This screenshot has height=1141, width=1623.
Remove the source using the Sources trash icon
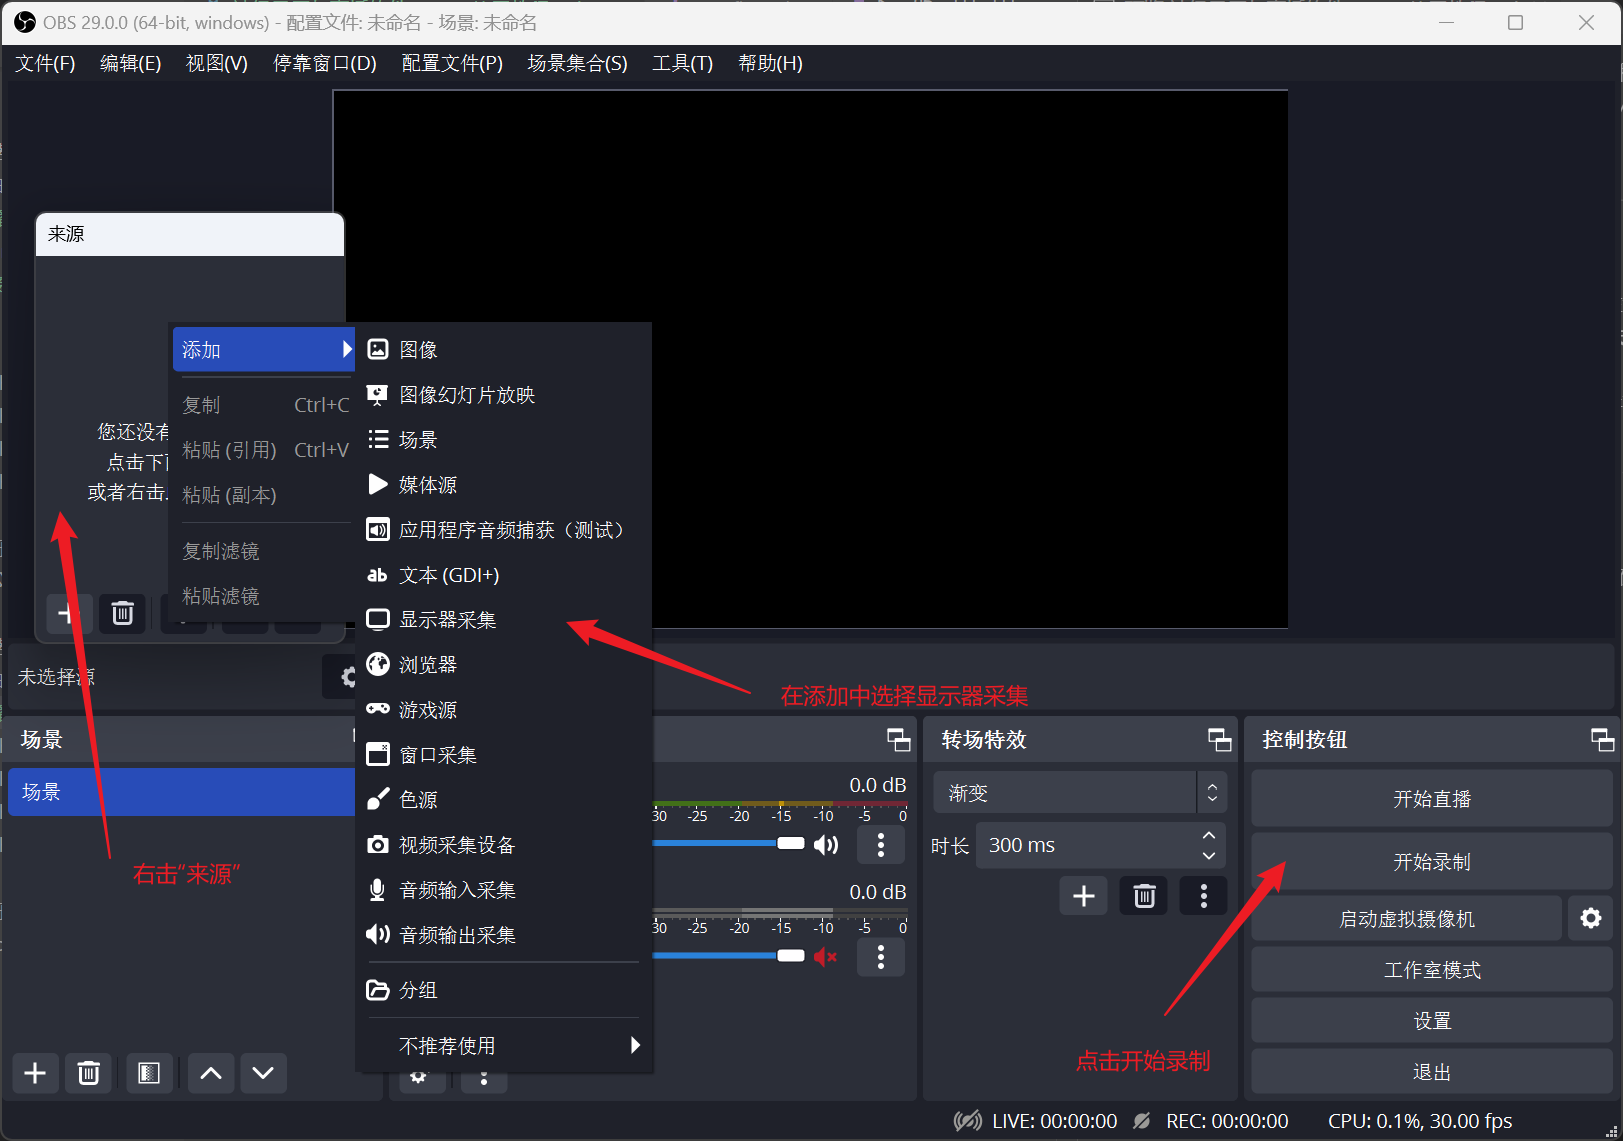(122, 613)
